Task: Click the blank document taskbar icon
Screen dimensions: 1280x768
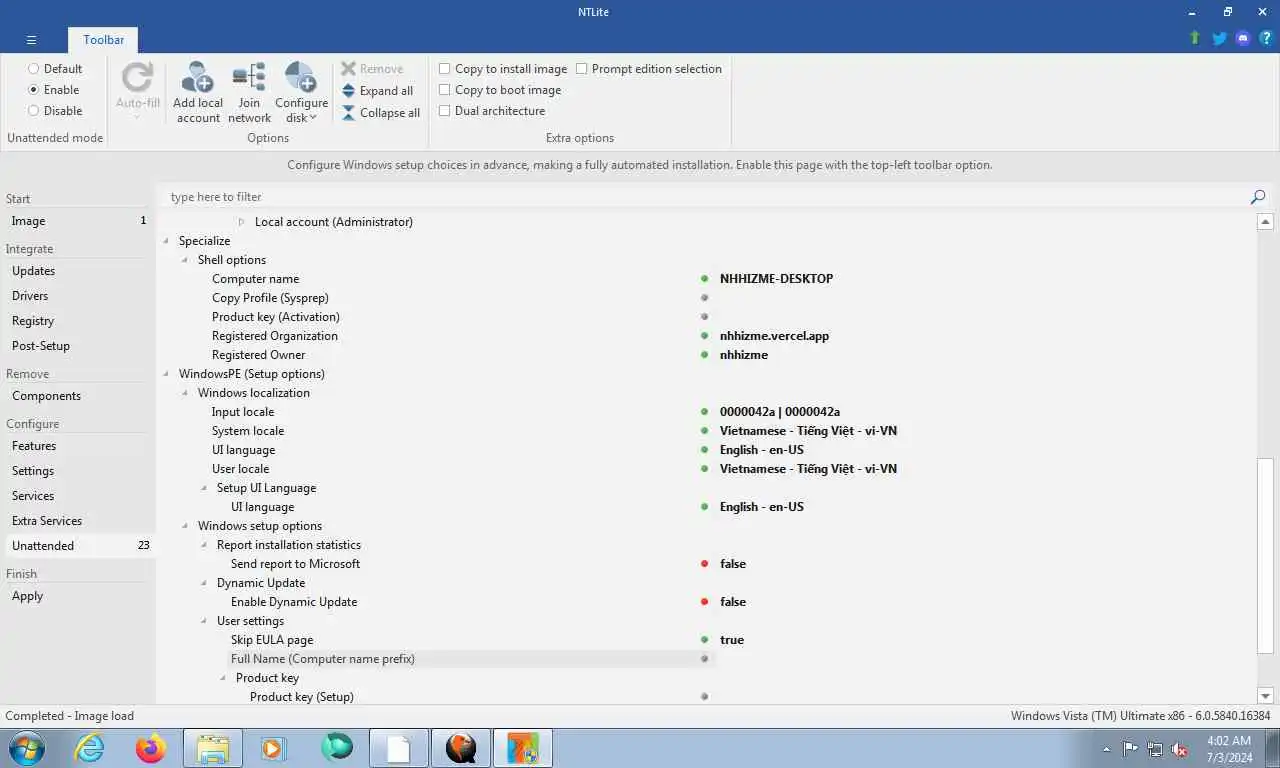Action: click(x=399, y=748)
